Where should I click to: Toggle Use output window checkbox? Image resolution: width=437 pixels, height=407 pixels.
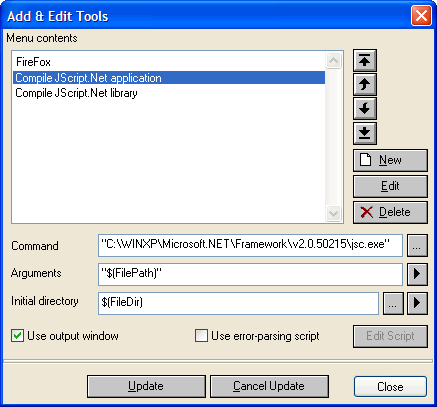[17, 336]
